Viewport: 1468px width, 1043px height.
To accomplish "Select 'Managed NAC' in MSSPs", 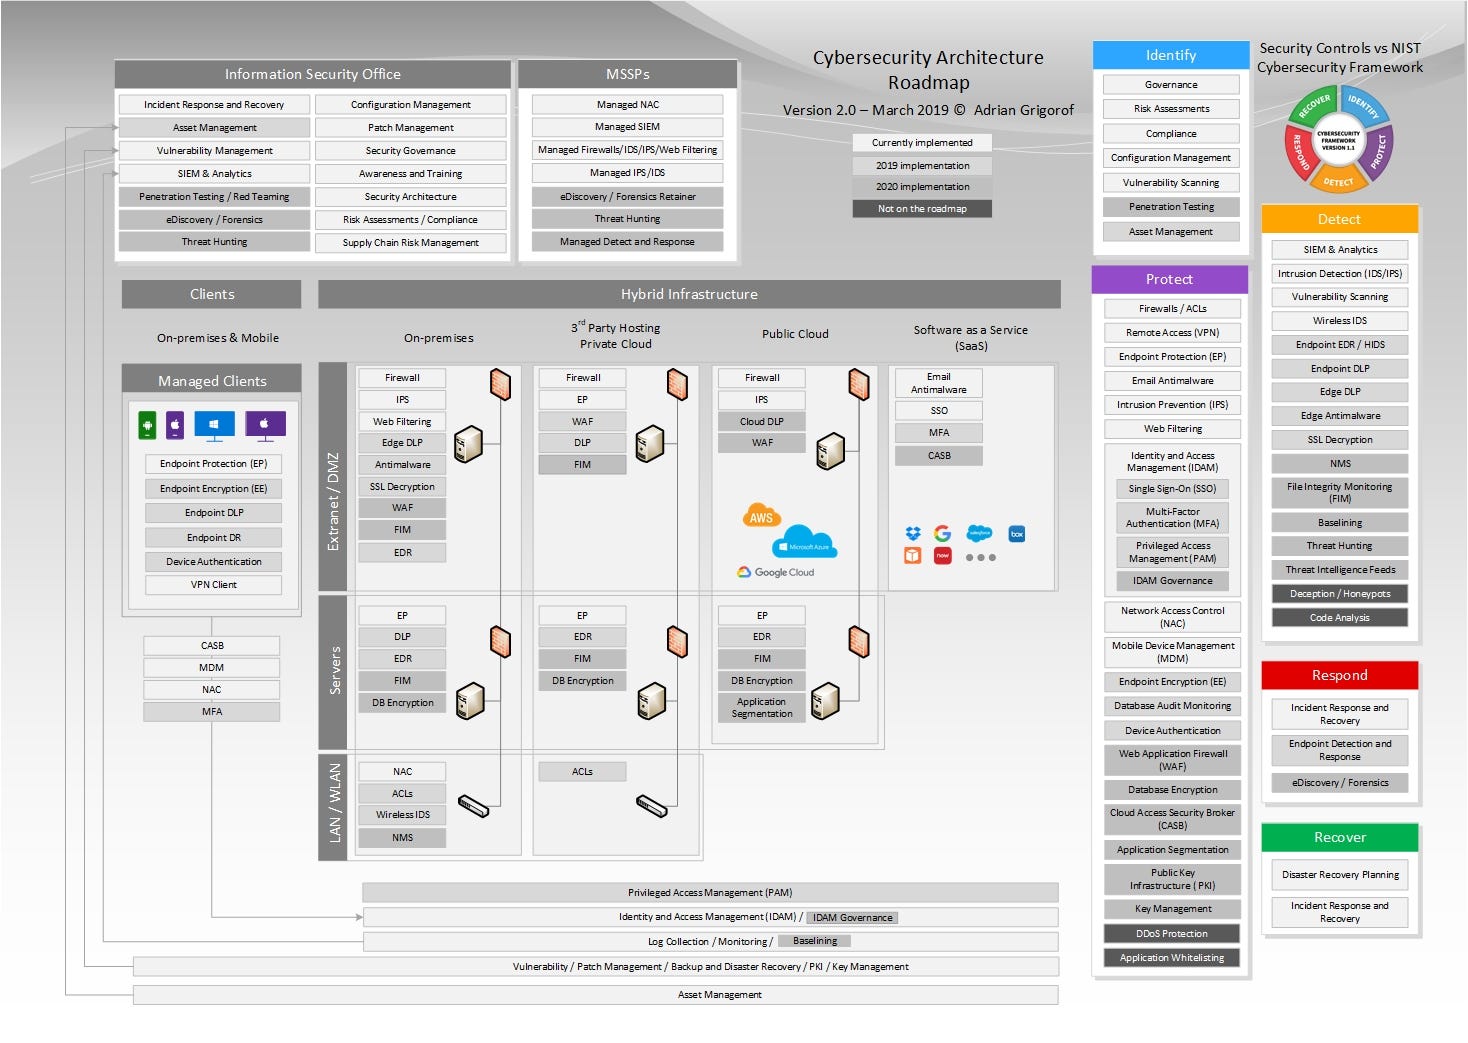I will pos(628,105).
